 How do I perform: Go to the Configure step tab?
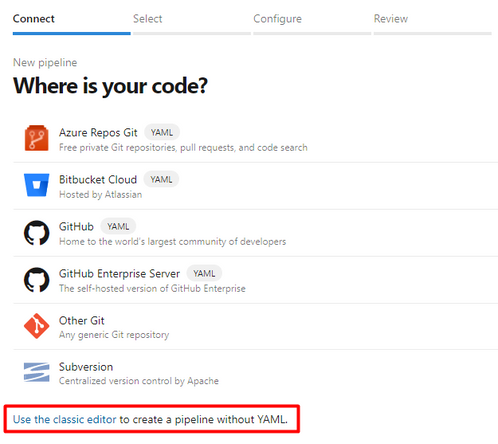pyautogui.click(x=277, y=19)
